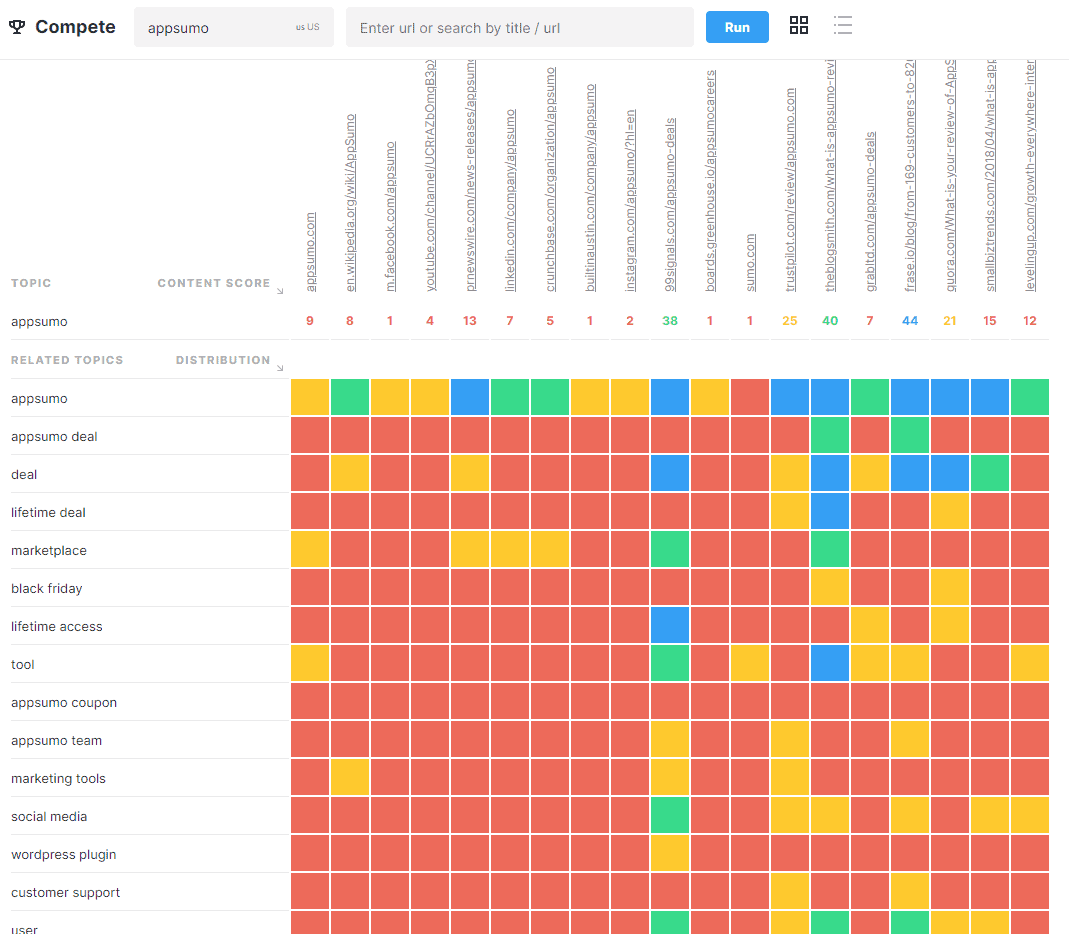Click the appsumo team topic label

(57, 740)
